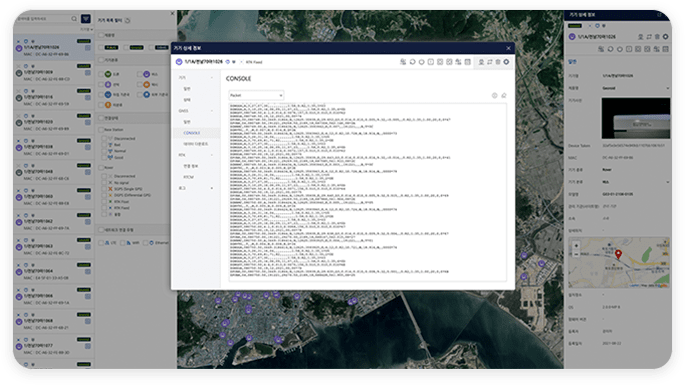
Task: Click the table grid icon in the dialog toolbar
Action: click(468, 62)
